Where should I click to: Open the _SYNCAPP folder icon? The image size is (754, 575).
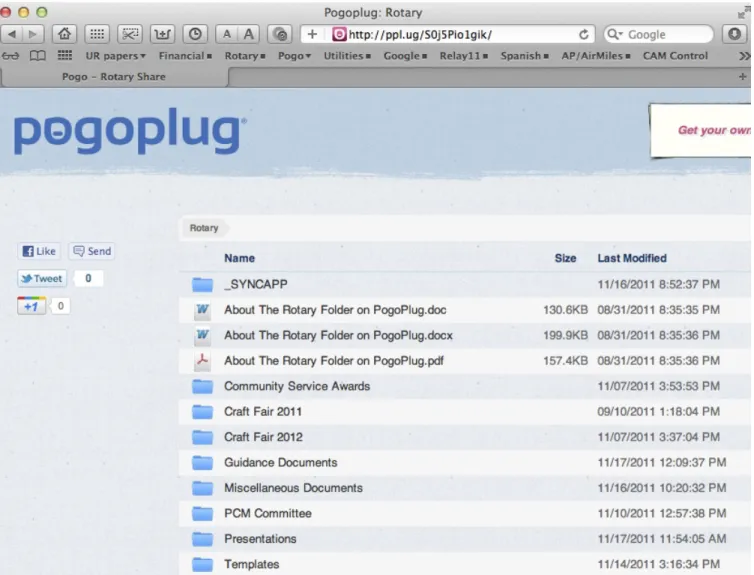coord(202,284)
